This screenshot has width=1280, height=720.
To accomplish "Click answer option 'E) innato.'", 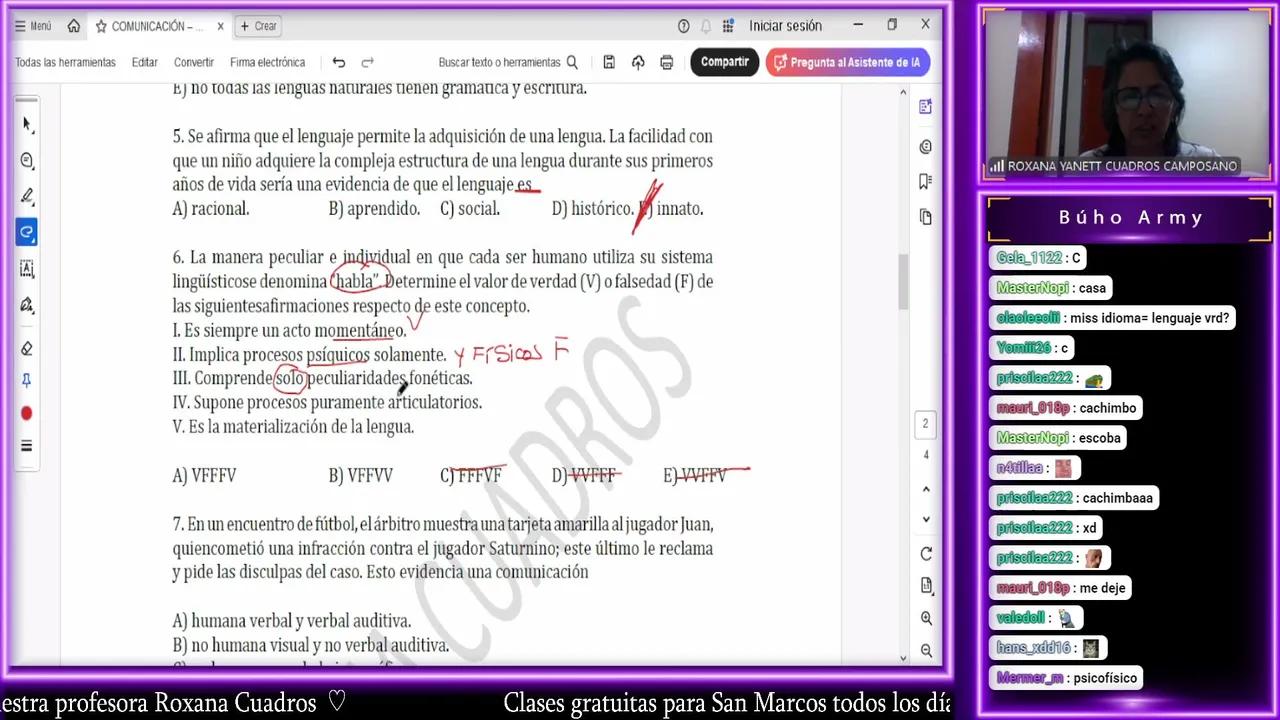I will point(671,209).
